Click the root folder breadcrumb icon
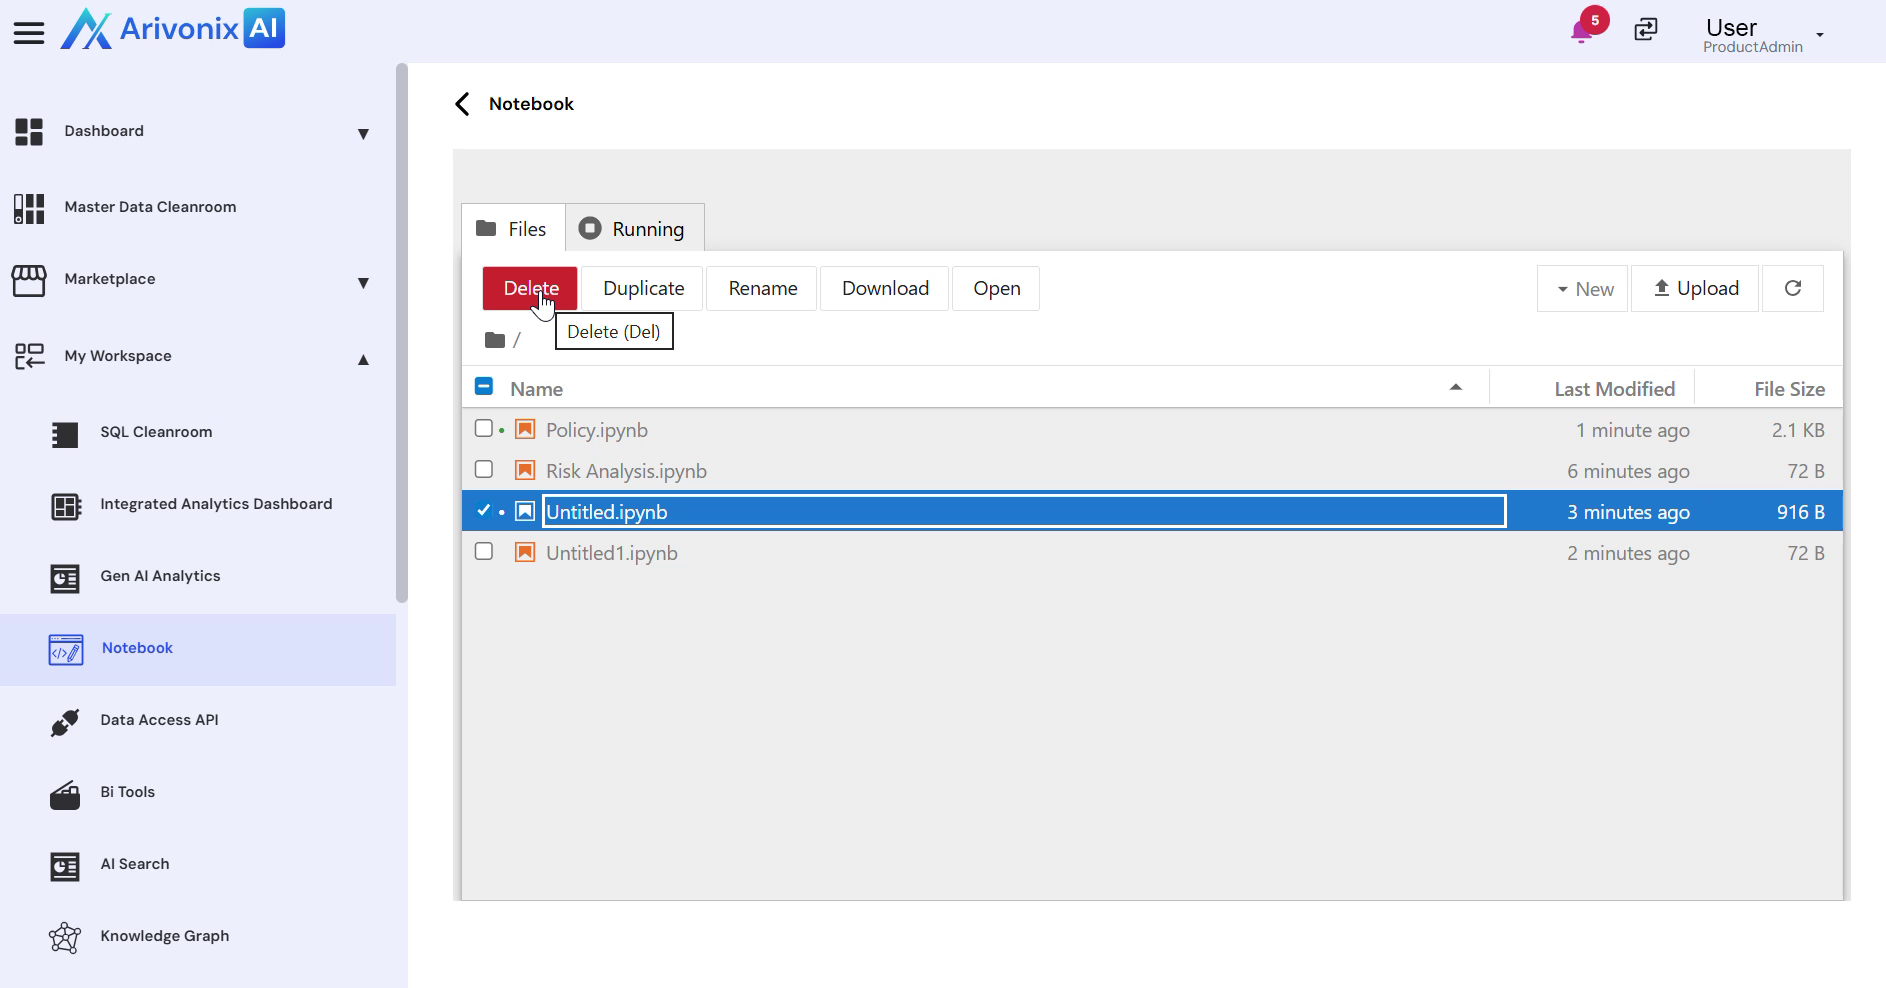The width and height of the screenshot is (1886, 988). [x=495, y=340]
